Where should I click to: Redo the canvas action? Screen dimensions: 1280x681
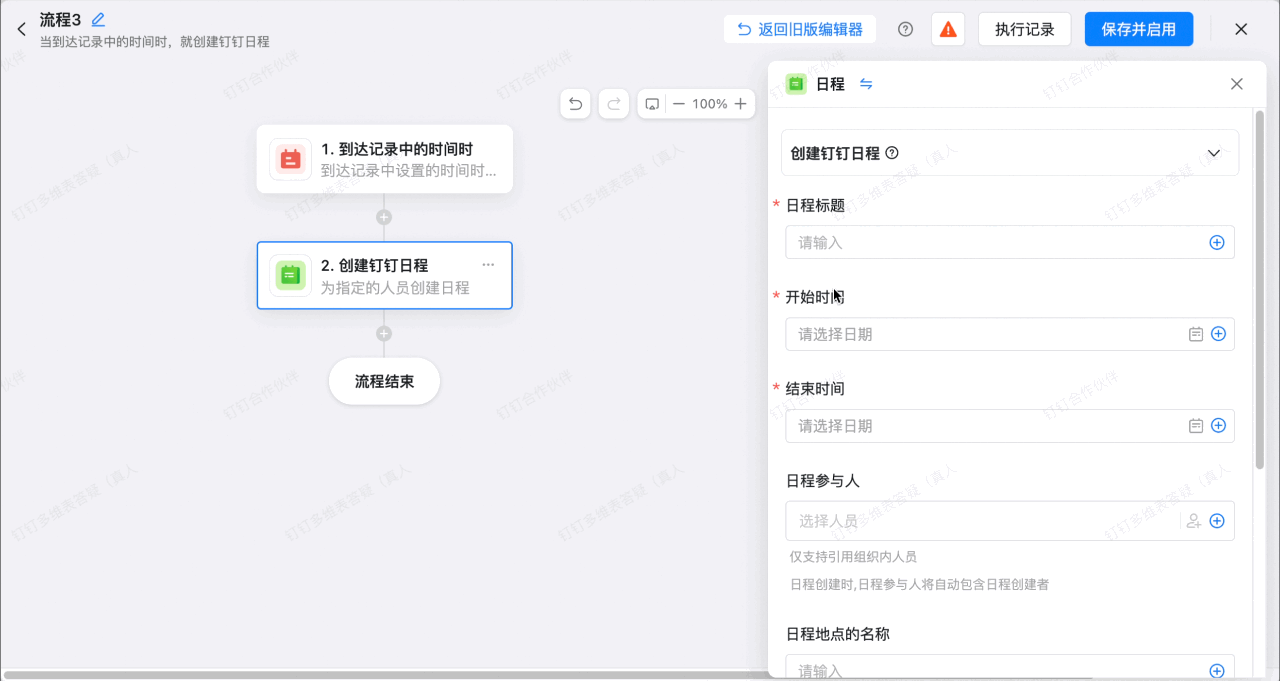(614, 104)
